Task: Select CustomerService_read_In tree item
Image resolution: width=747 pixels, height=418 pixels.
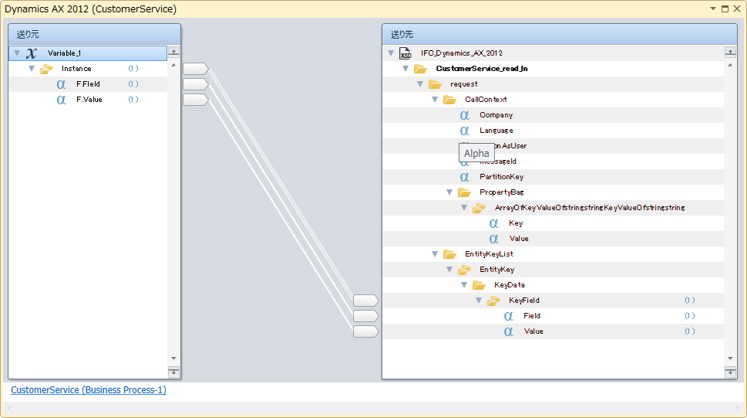Action: click(482, 69)
